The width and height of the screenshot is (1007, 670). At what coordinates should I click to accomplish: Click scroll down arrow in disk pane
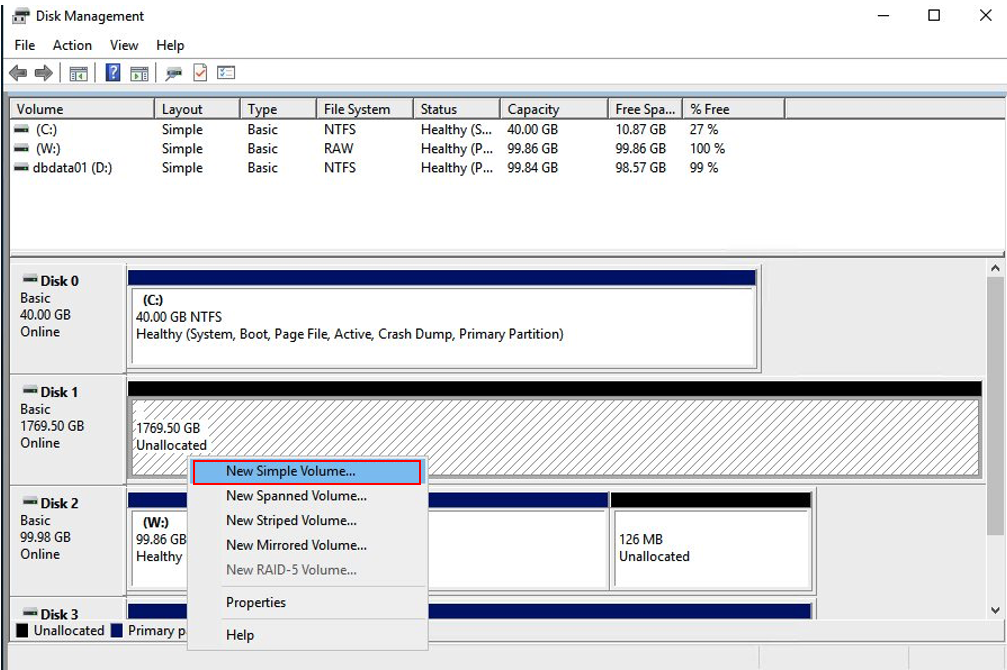995,610
